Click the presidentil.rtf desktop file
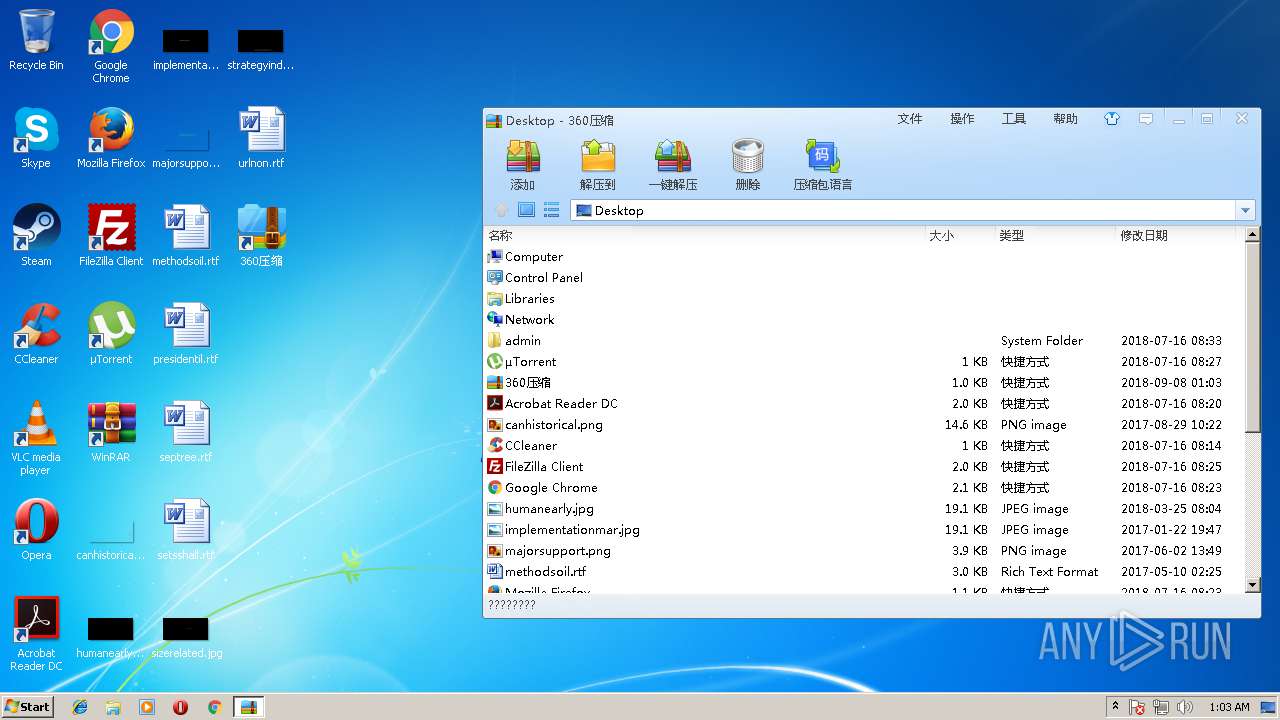The image size is (1280, 720). [x=186, y=334]
